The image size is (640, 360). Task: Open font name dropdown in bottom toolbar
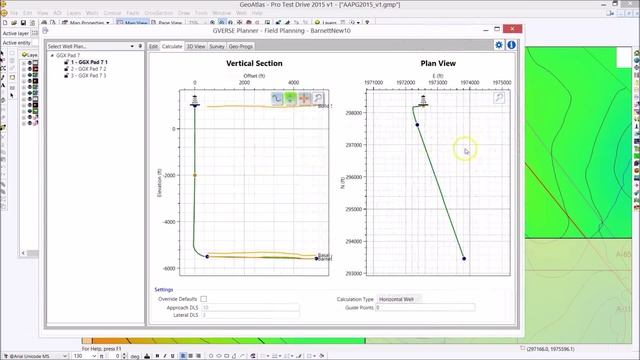pyautogui.click(x=65, y=356)
